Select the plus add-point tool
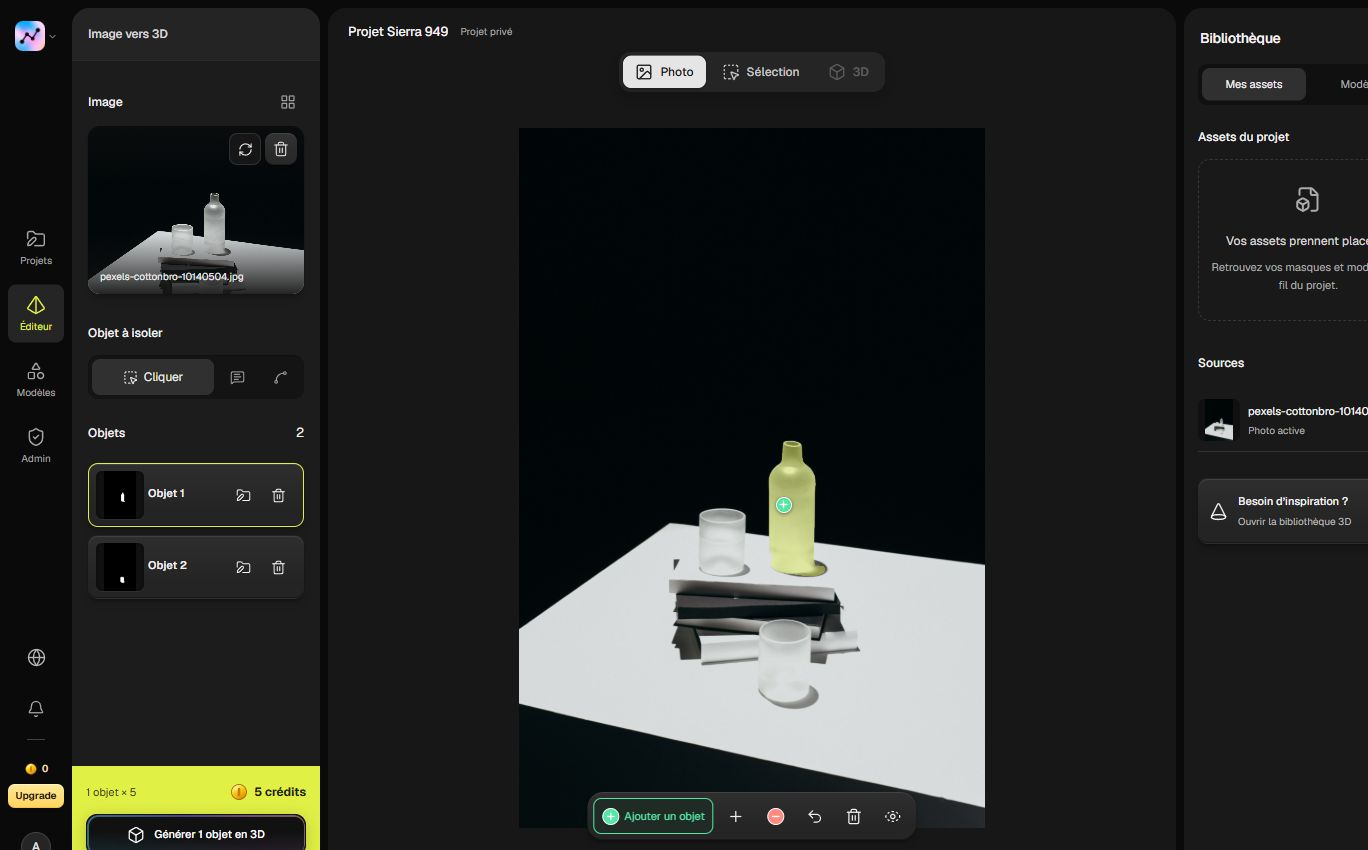1368x850 pixels. pyautogui.click(x=736, y=816)
